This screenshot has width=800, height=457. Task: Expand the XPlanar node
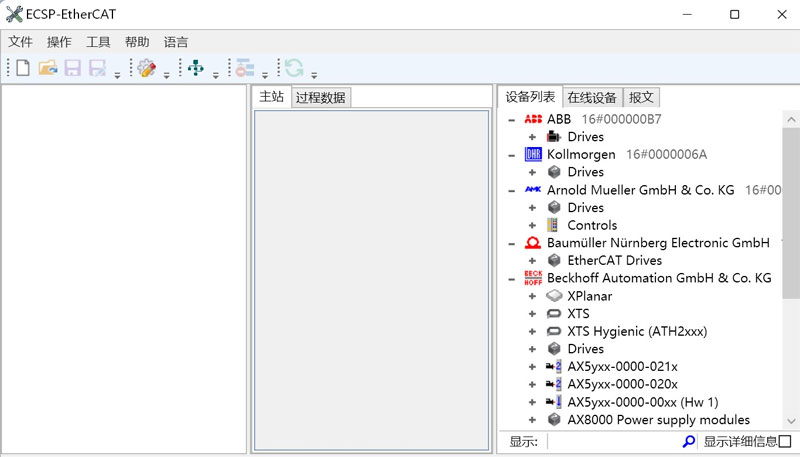pyautogui.click(x=532, y=296)
